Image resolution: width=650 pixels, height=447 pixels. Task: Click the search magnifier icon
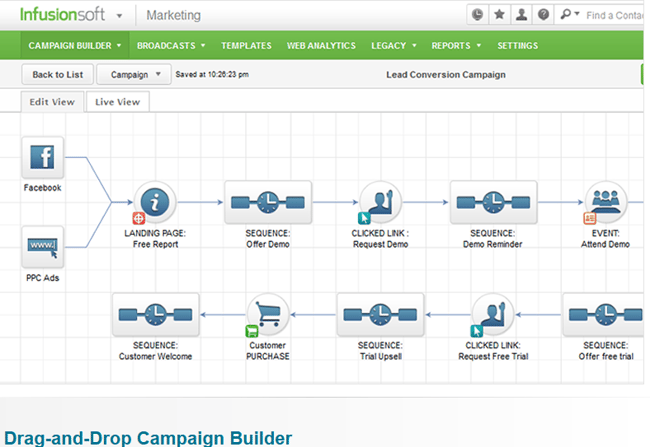(565, 15)
